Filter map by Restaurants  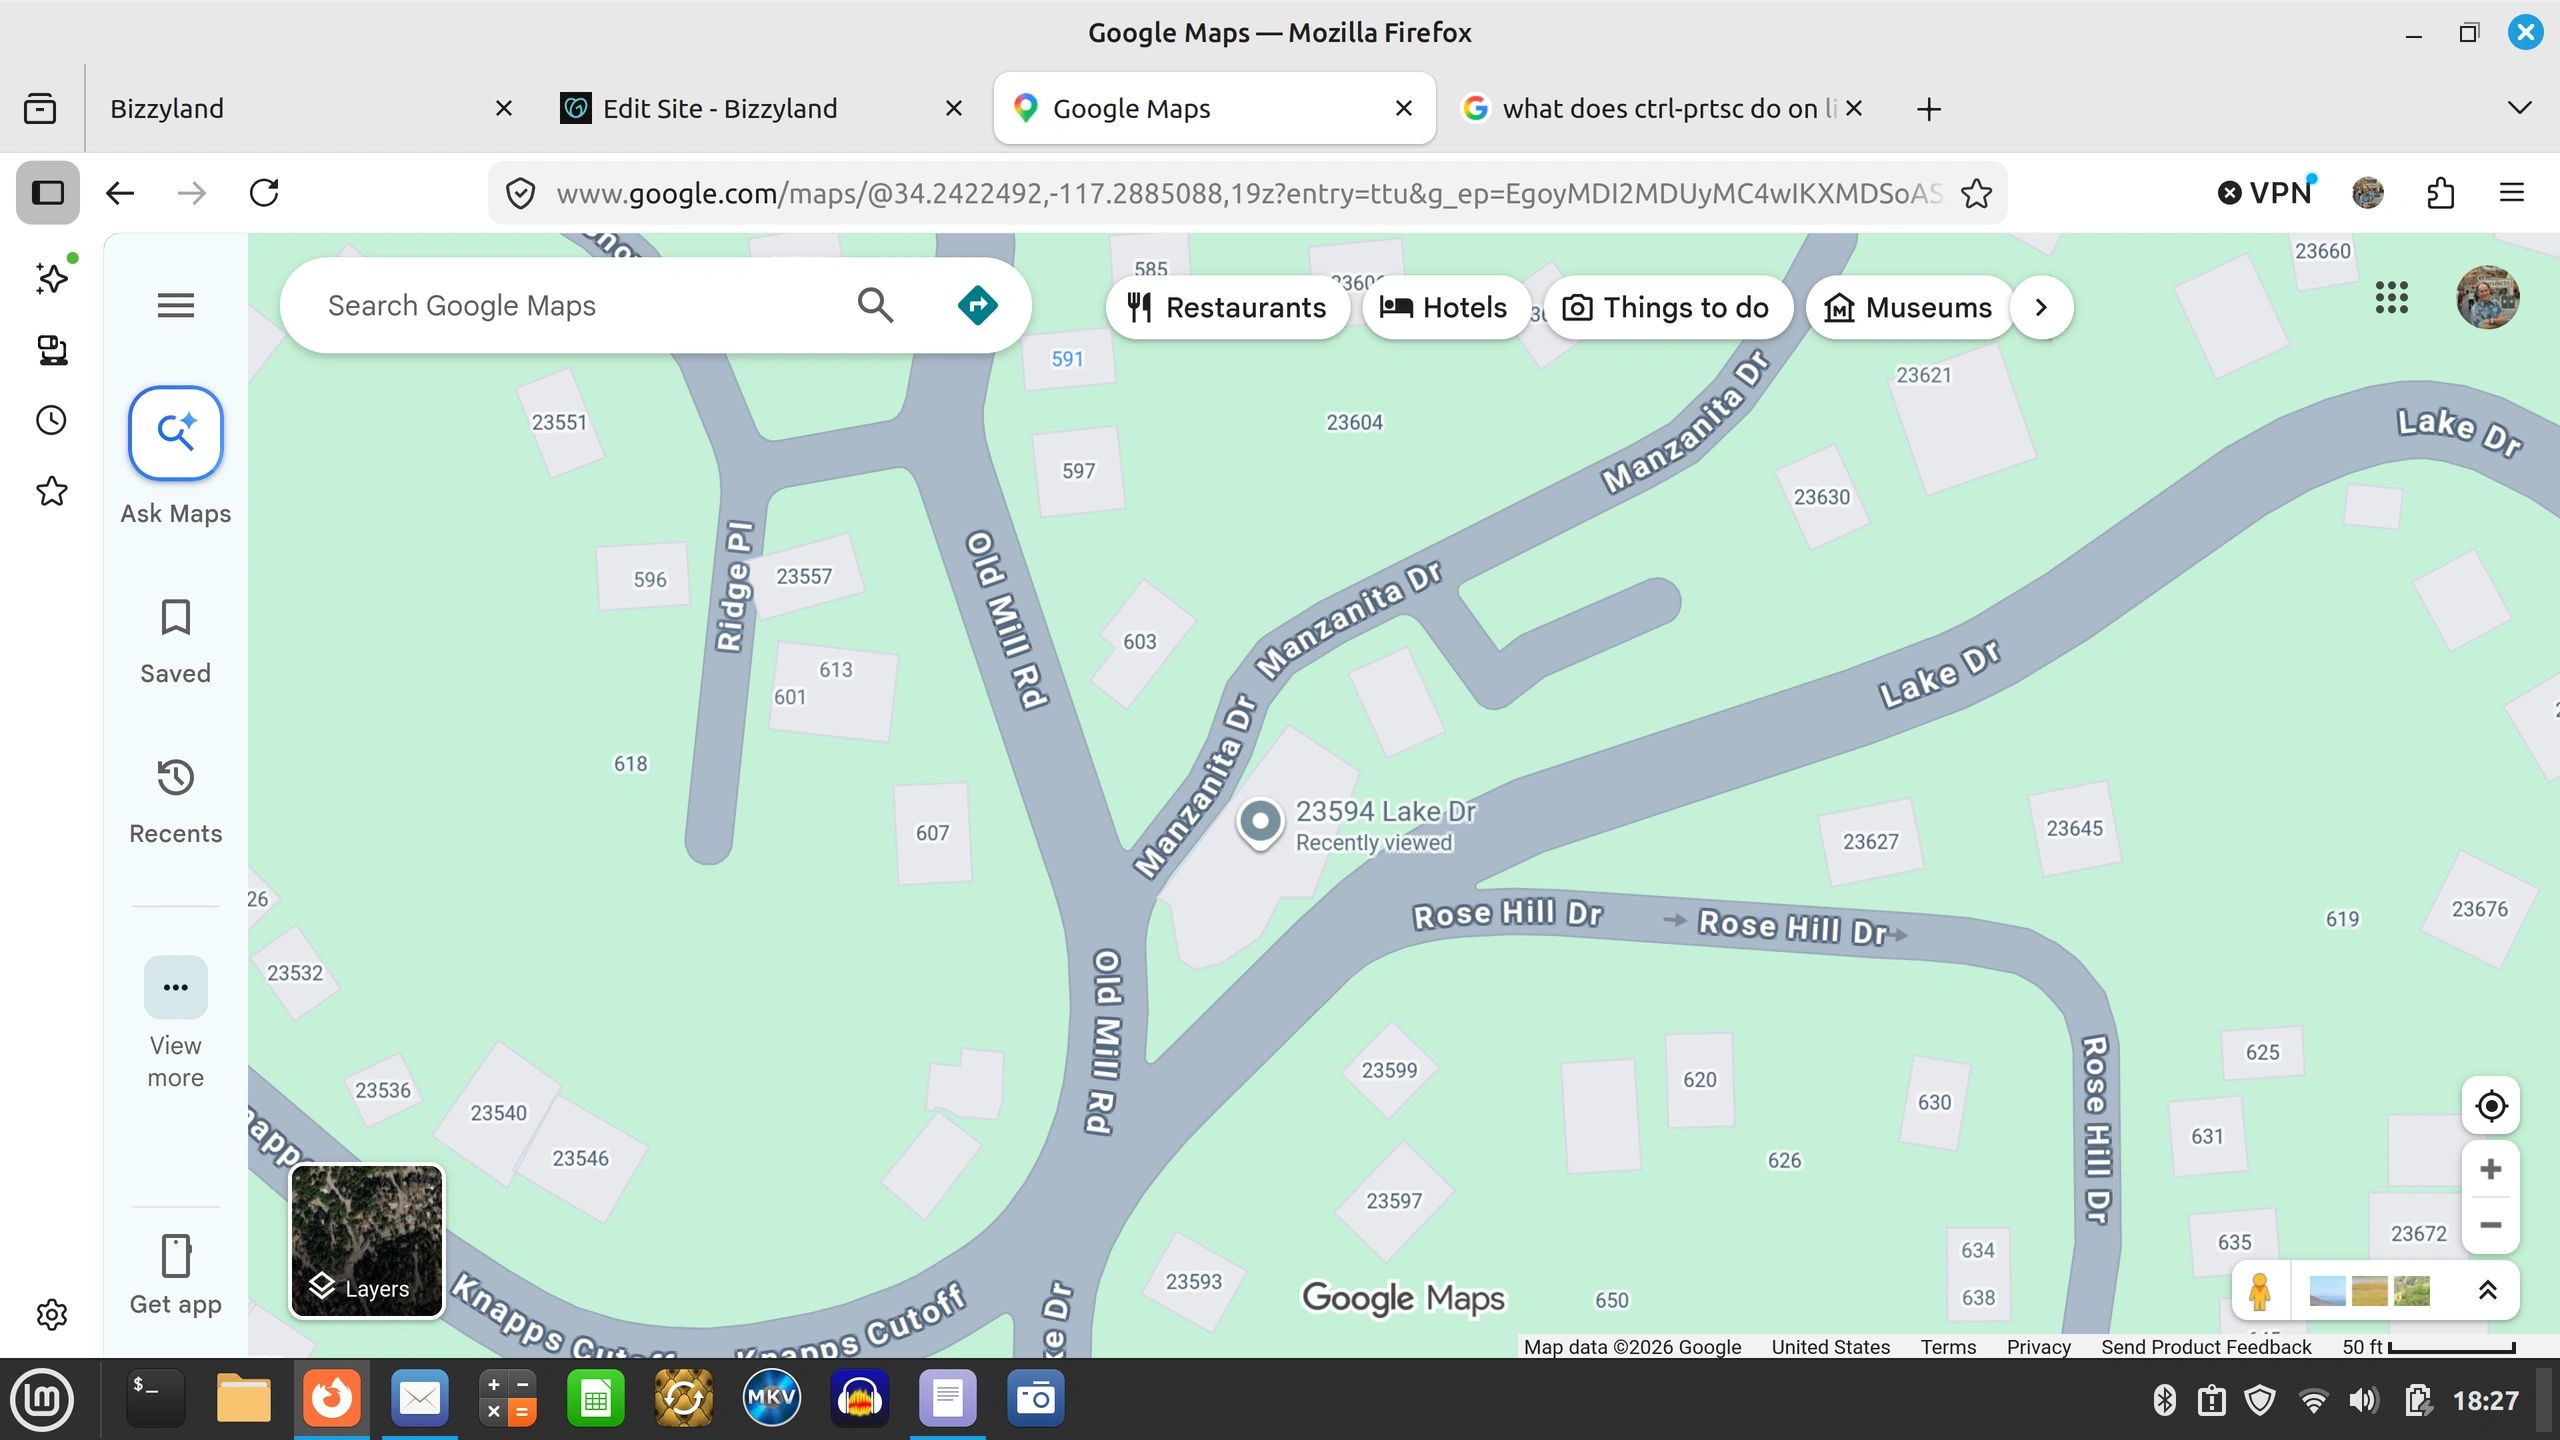(1227, 307)
